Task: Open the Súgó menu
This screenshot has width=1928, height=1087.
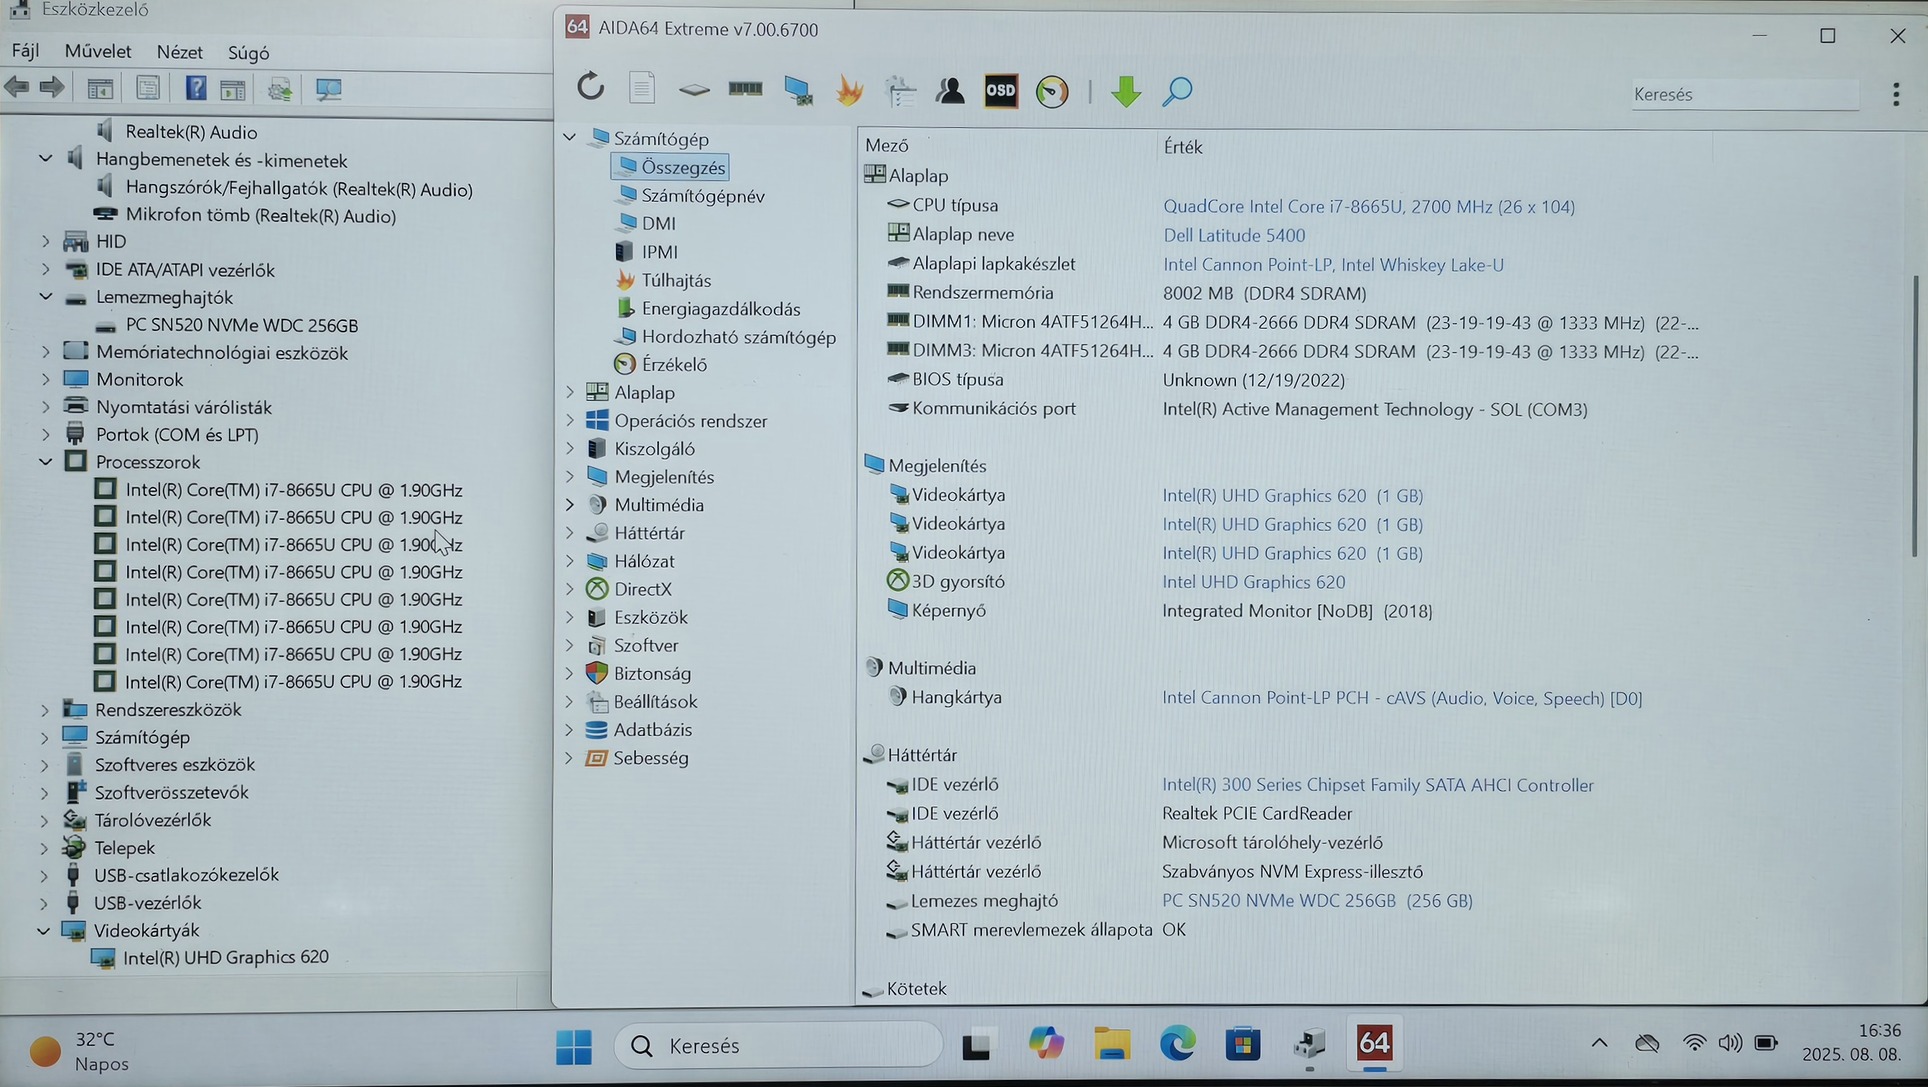Action: (248, 52)
